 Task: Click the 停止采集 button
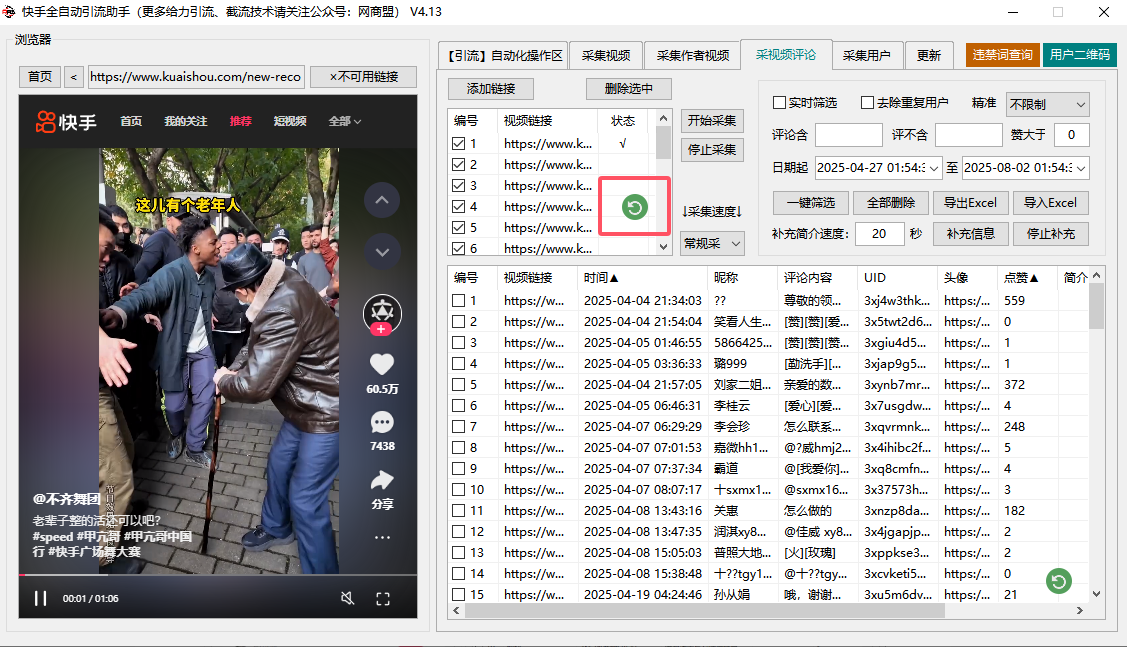click(712, 150)
